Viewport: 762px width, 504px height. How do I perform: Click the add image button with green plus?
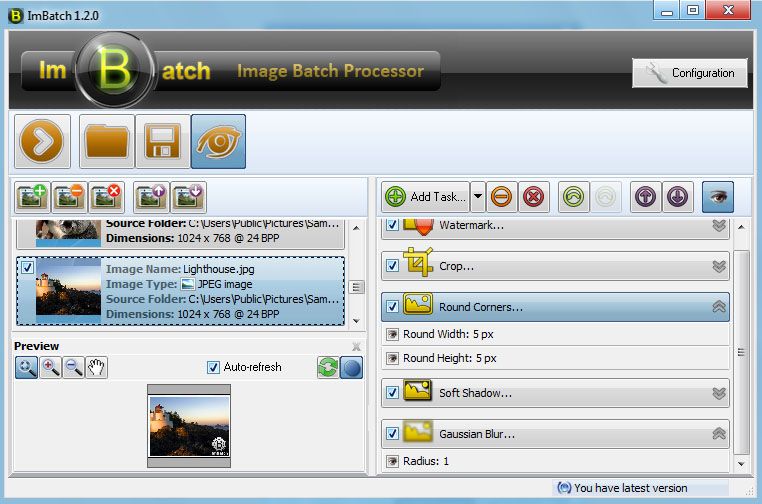pyautogui.click(x=32, y=196)
